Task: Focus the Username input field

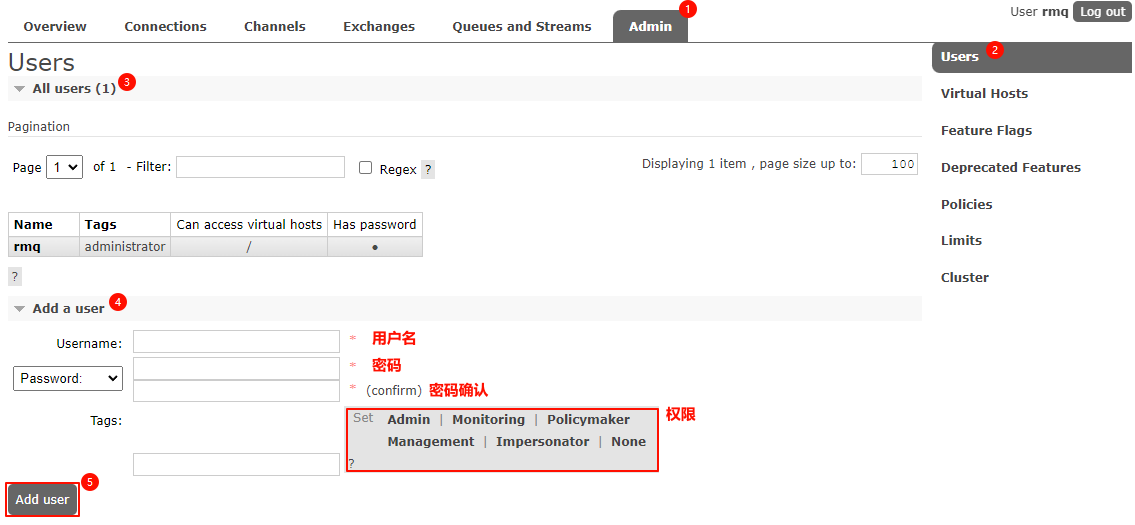Action: pyautogui.click(x=237, y=342)
